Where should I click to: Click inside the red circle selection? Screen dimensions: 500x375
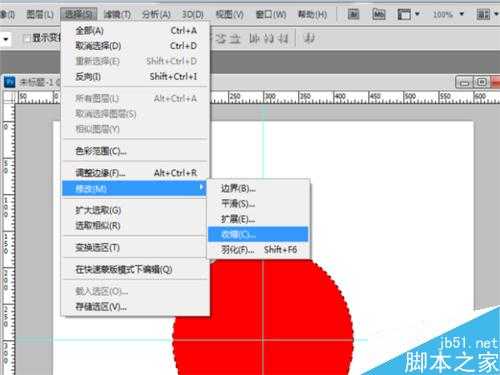263,317
